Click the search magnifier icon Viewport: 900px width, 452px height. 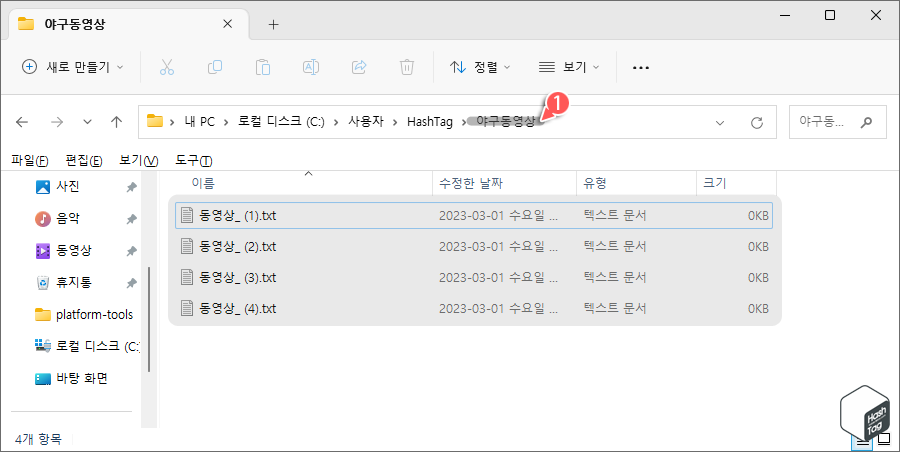866,122
